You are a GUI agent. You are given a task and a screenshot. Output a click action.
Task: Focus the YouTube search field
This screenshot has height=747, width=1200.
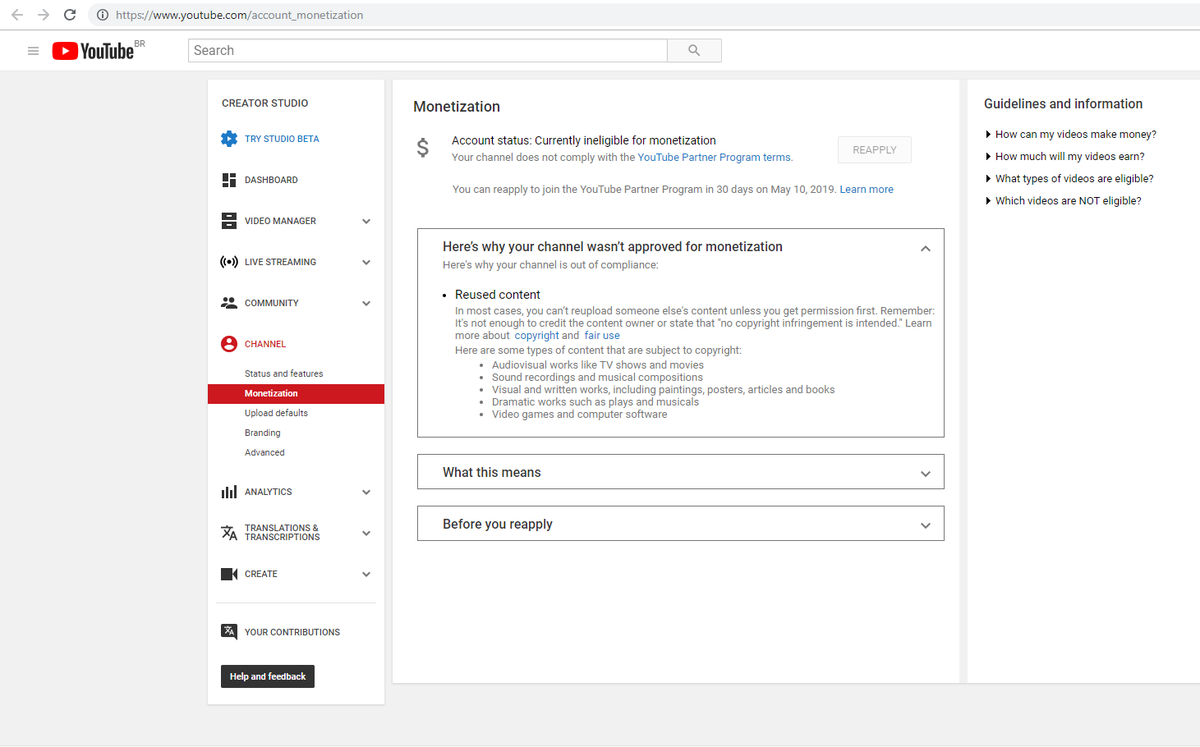point(428,50)
